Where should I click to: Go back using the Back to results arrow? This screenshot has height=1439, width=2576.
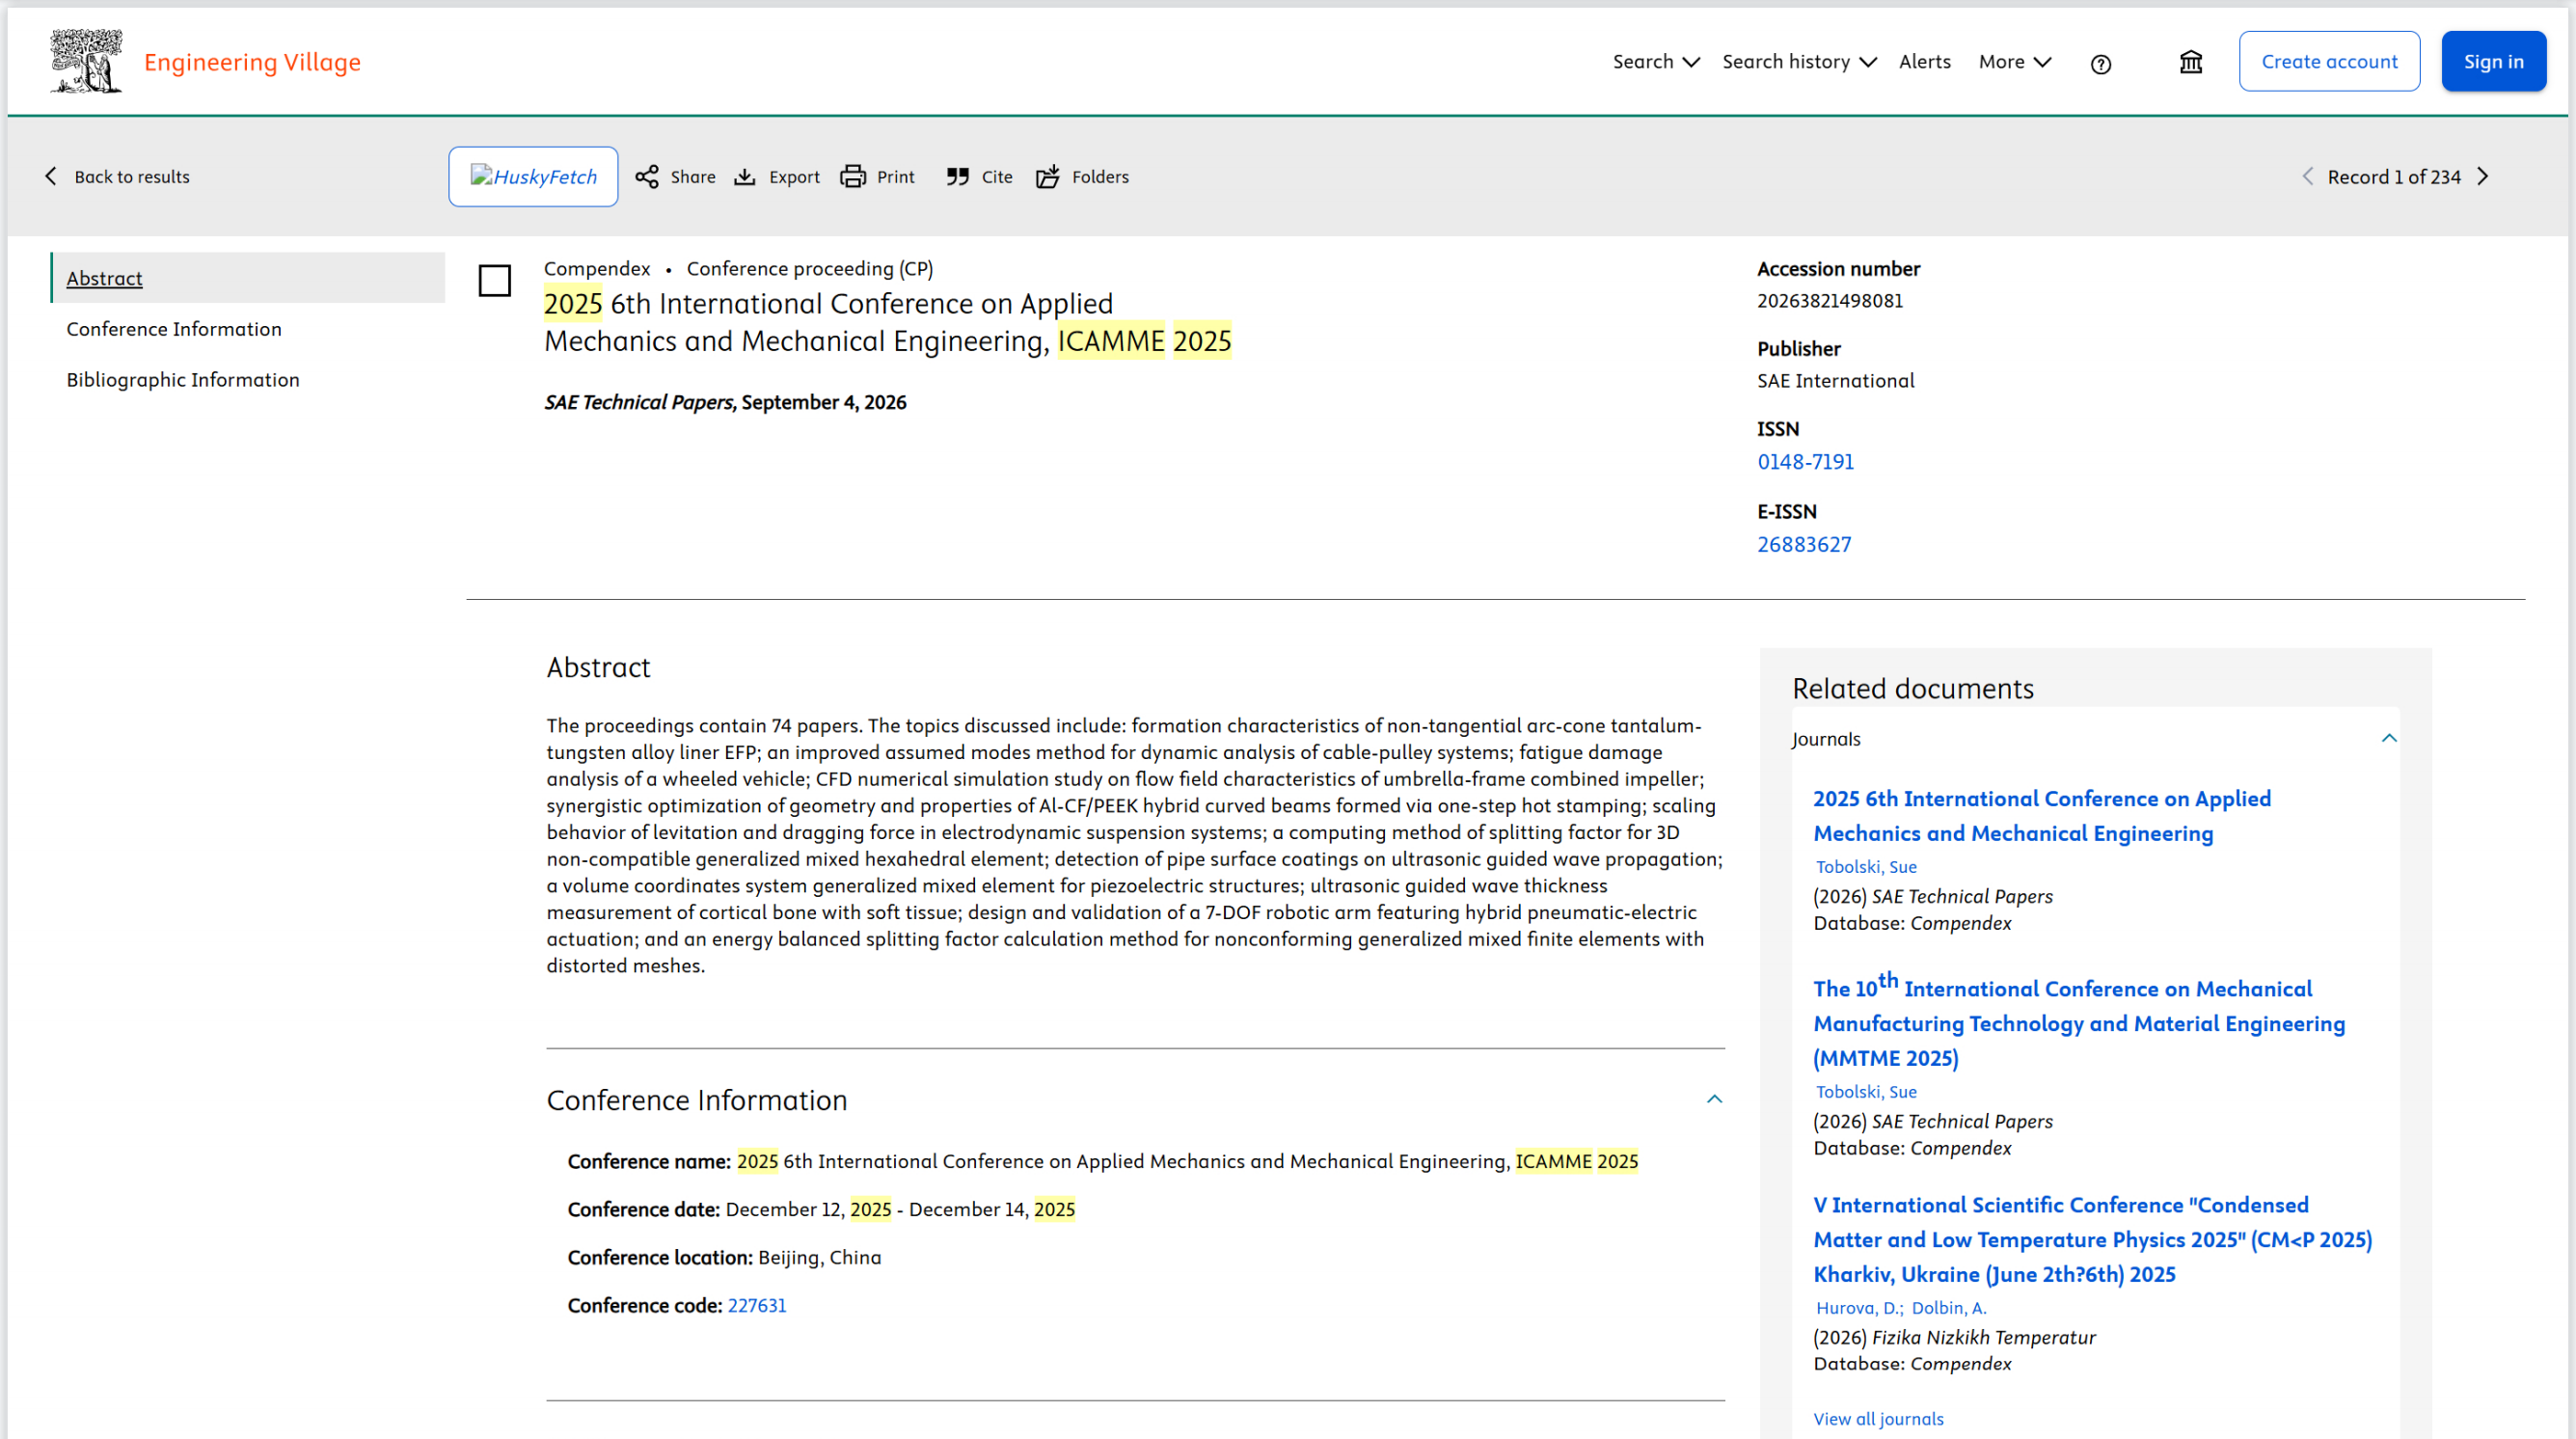[x=51, y=176]
